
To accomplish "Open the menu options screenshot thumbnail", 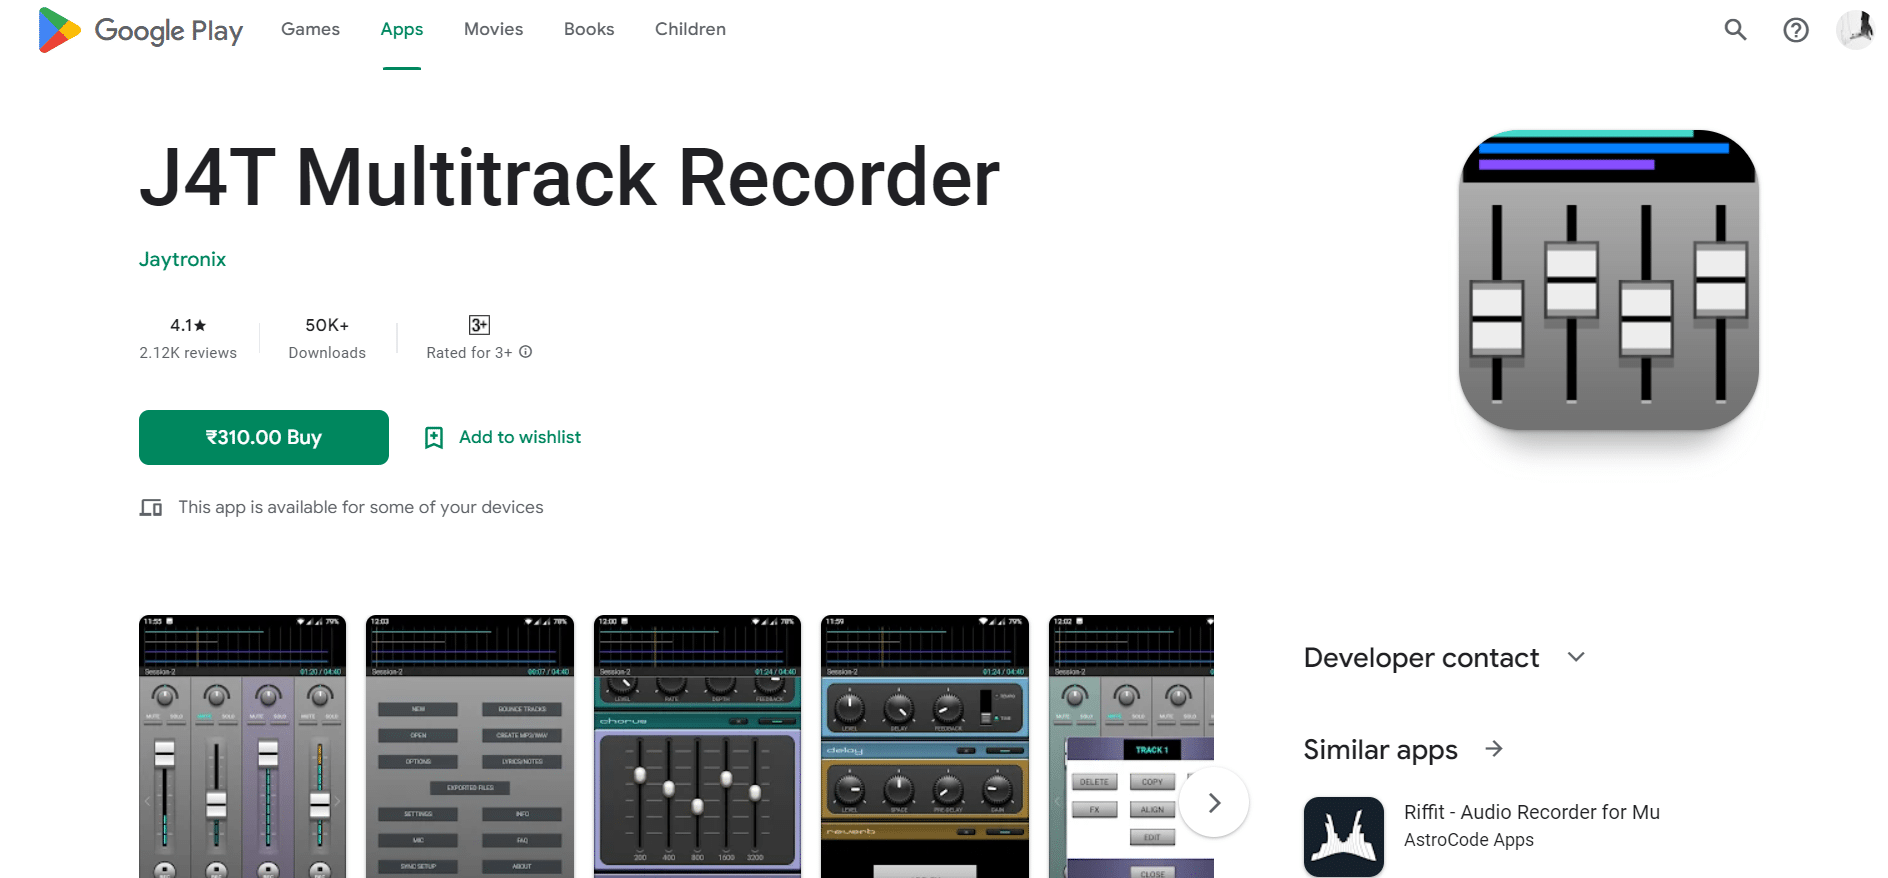I will (x=470, y=746).
